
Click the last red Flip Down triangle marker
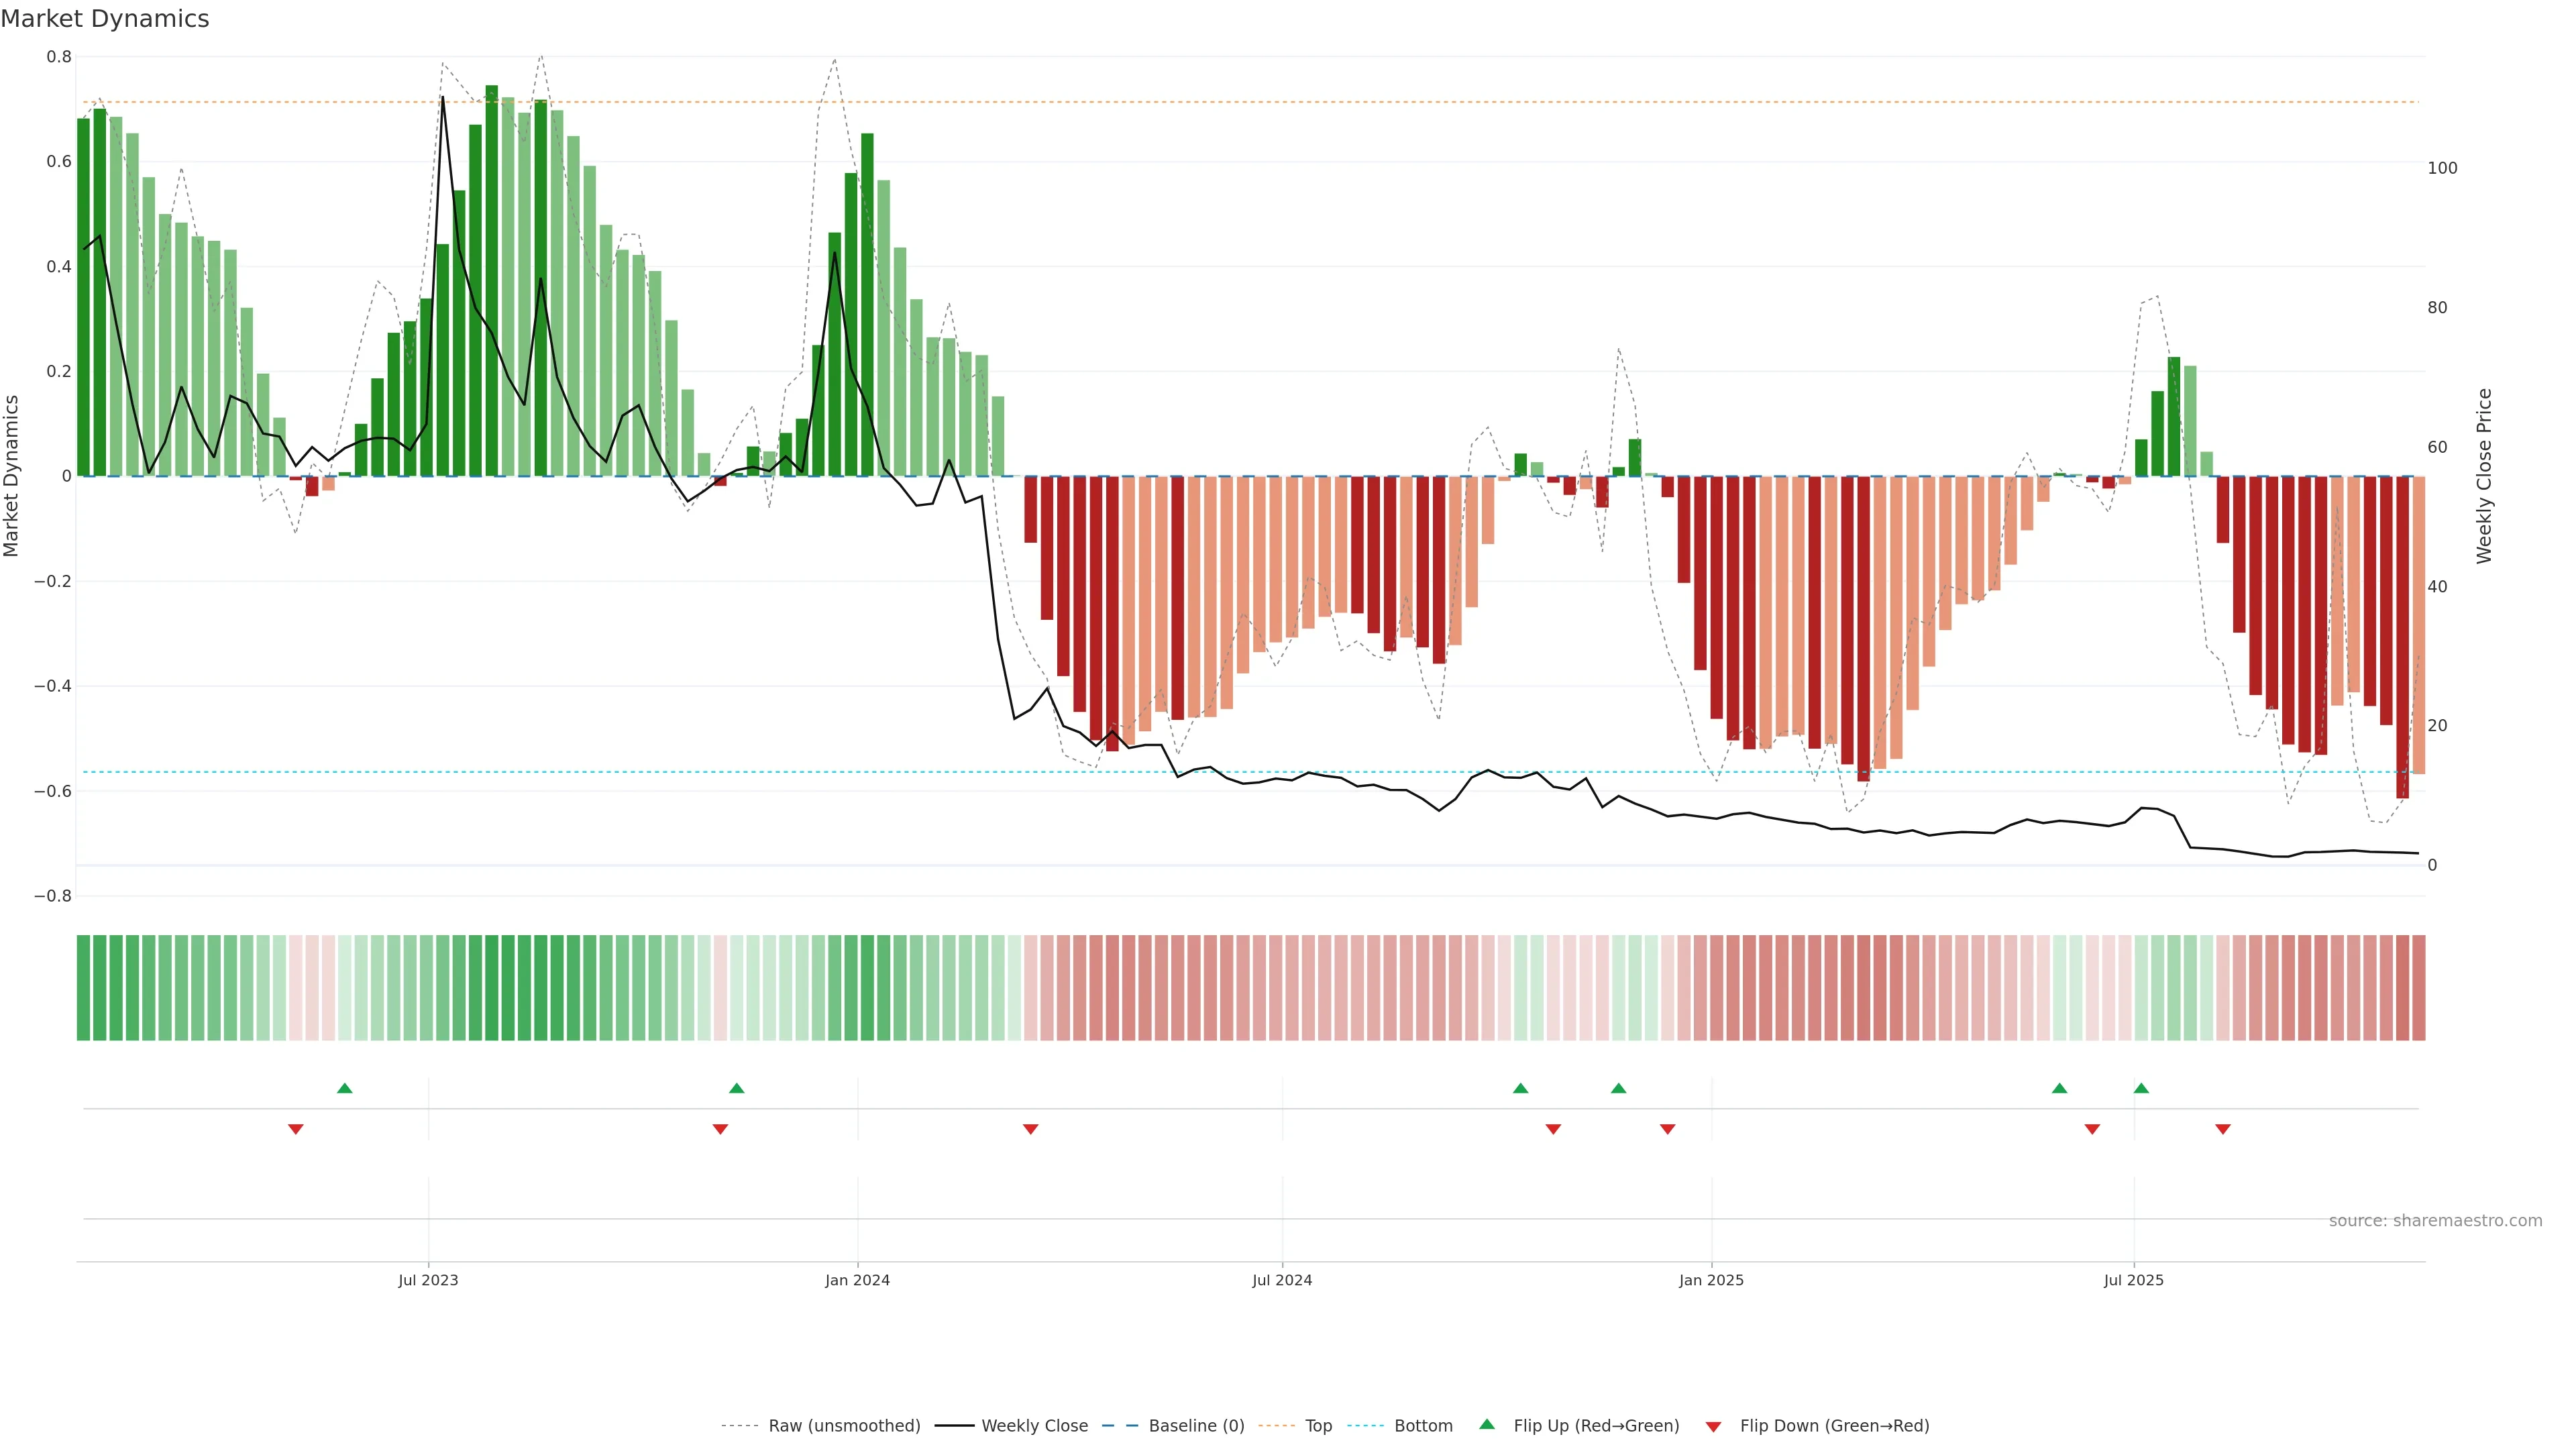click(2223, 1129)
